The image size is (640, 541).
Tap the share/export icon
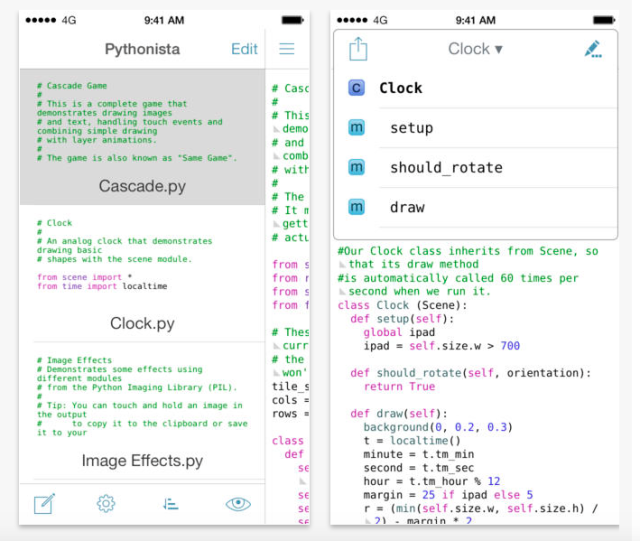click(358, 49)
